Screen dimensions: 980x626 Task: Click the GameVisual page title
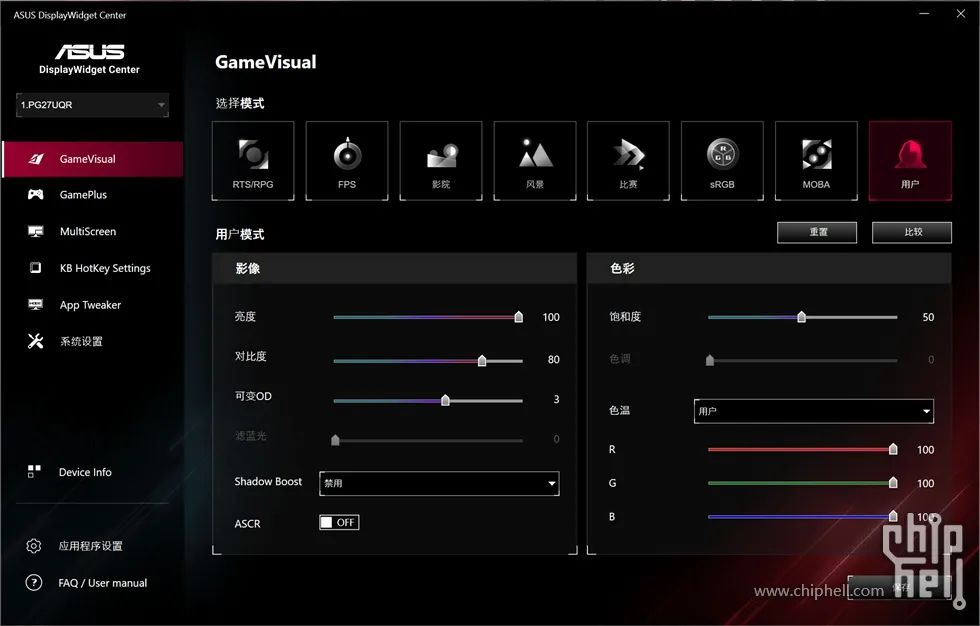266,62
